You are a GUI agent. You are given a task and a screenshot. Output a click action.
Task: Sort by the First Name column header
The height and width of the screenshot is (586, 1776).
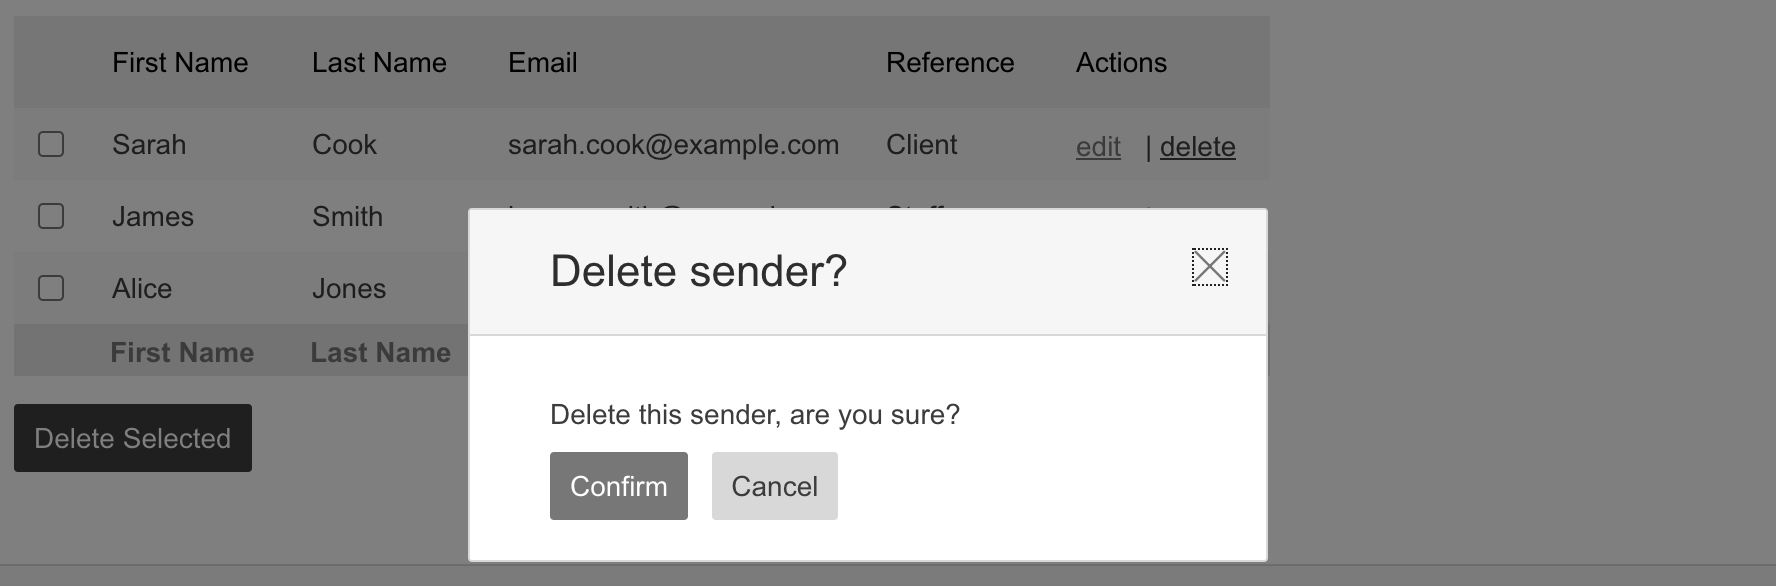[180, 62]
